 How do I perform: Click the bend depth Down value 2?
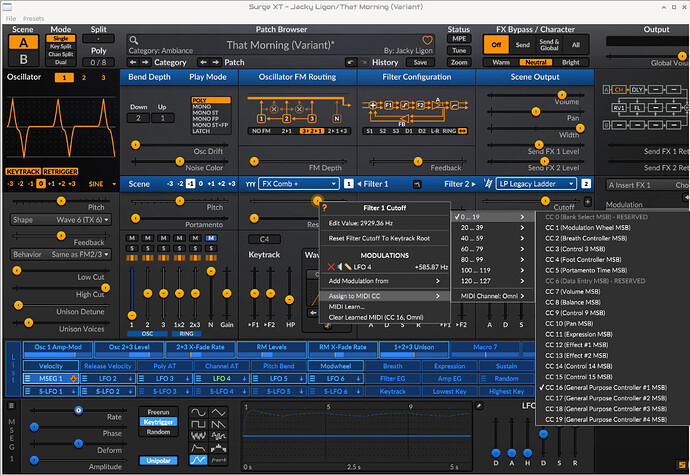pyautogui.click(x=138, y=118)
